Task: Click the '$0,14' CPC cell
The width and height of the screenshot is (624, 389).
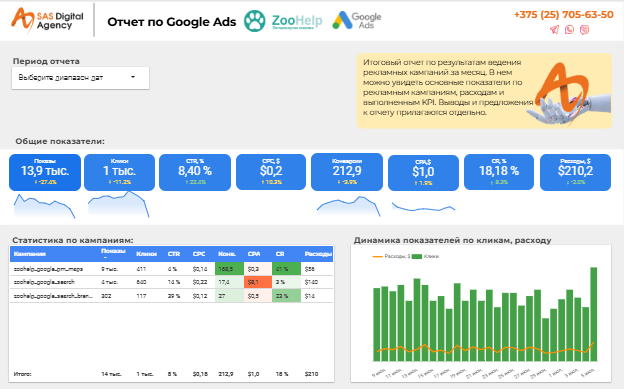Action: coord(200,269)
